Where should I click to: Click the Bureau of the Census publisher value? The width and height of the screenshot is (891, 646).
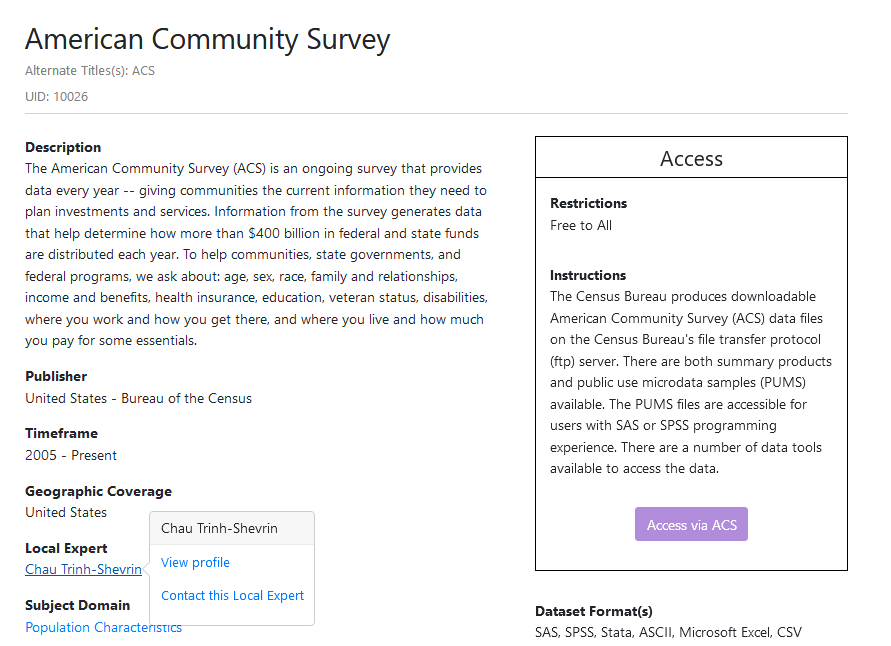[138, 398]
